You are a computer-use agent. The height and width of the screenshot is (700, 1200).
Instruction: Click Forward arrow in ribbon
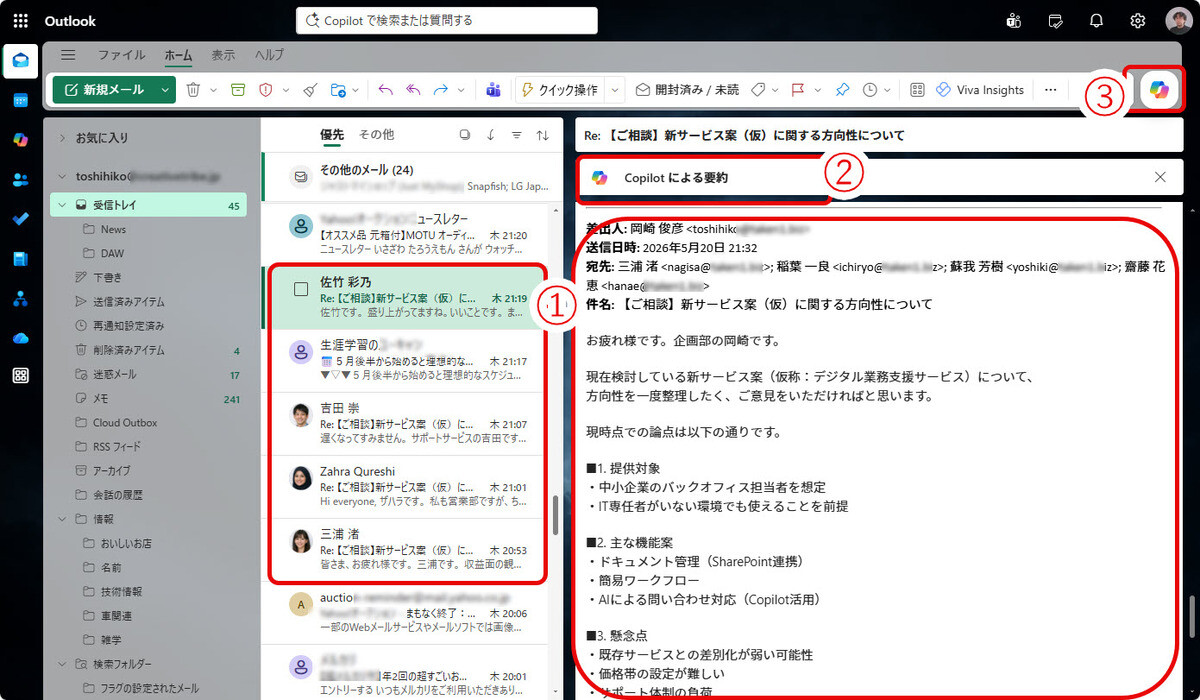click(x=441, y=90)
